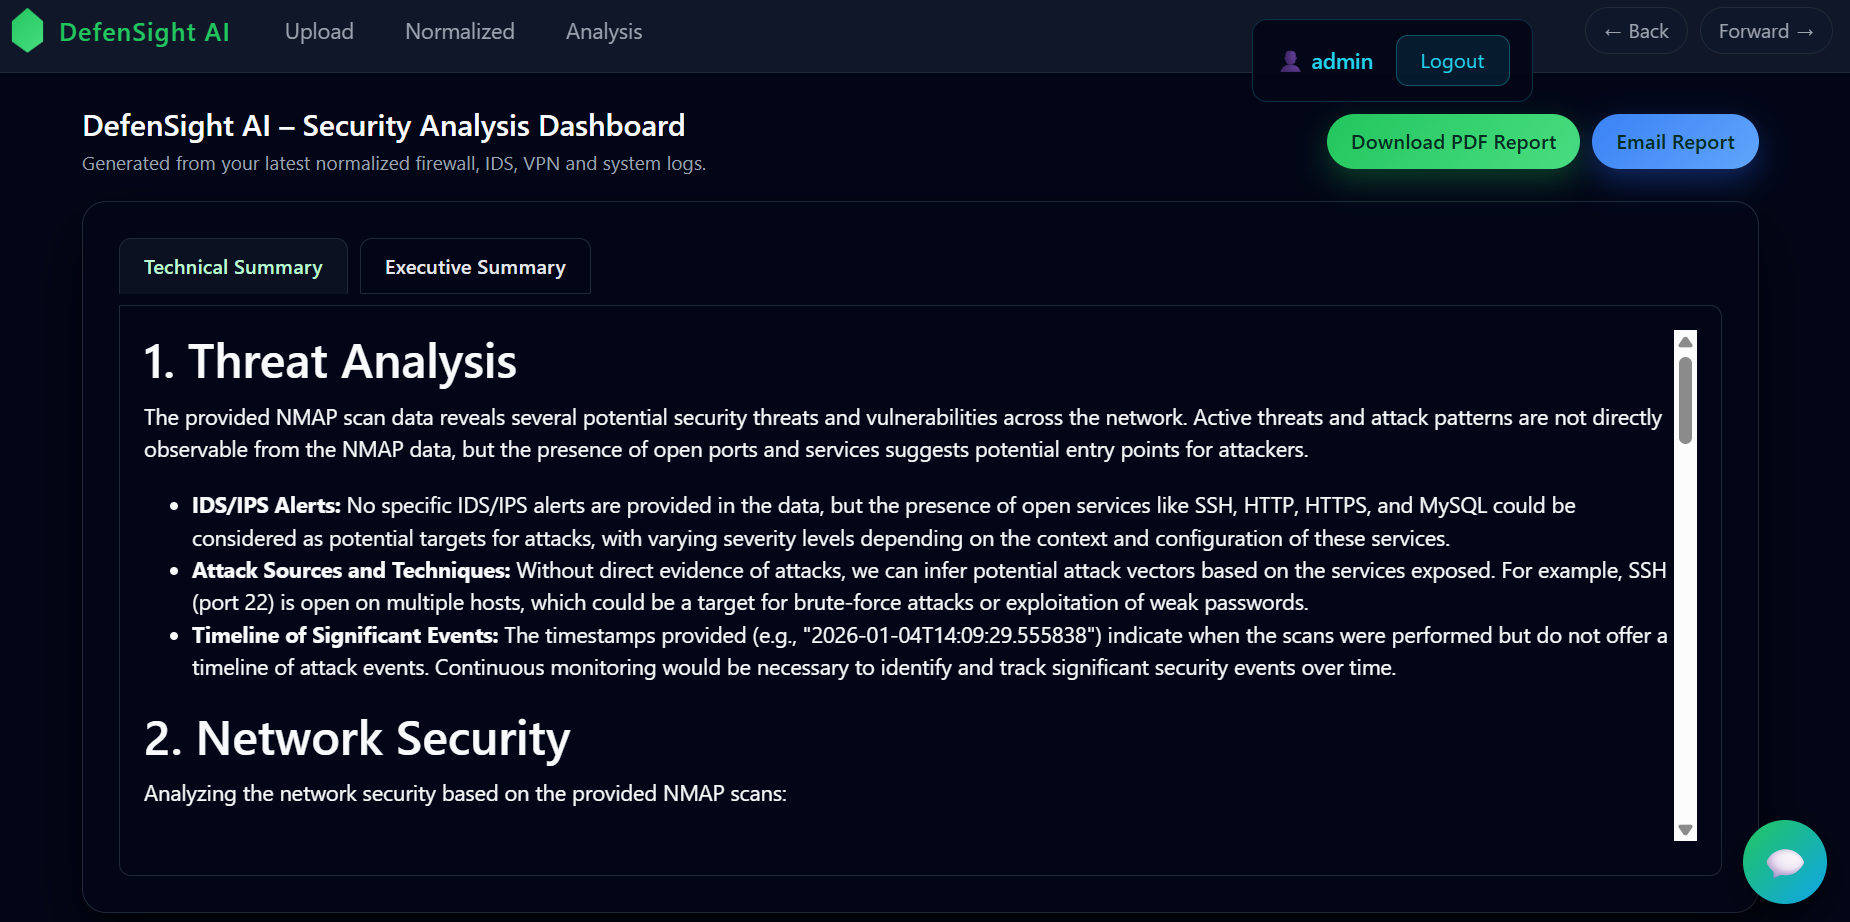Click the DefenSight AI brand name
The width and height of the screenshot is (1850, 922).
(x=144, y=32)
